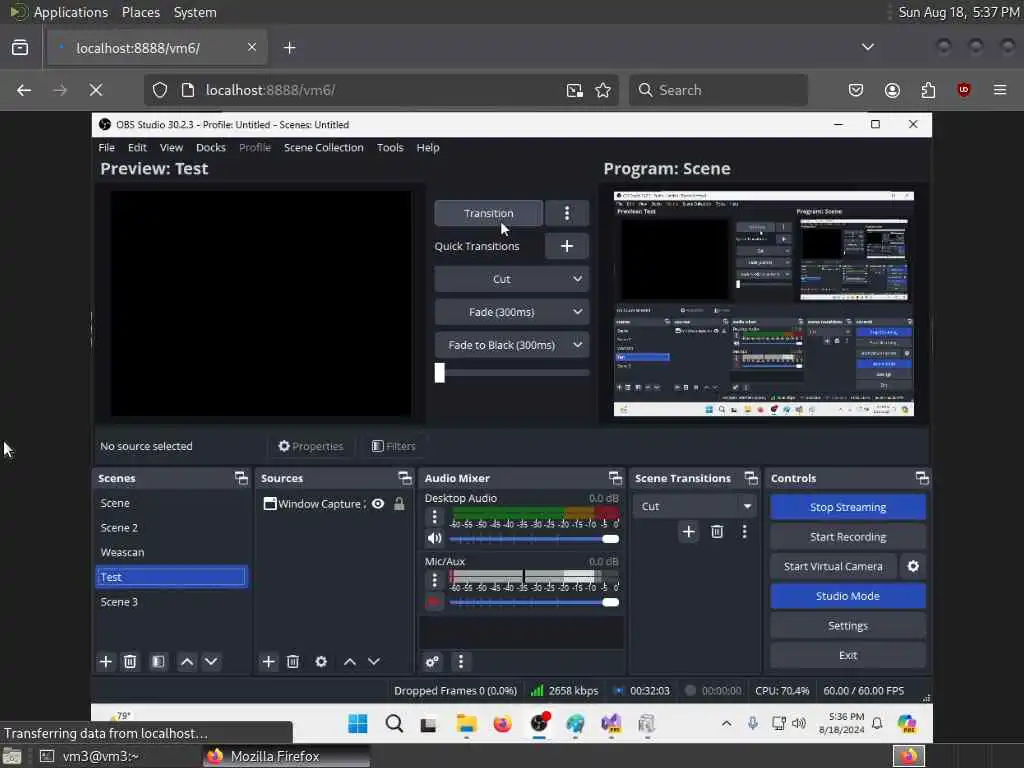
Task: Open the Scene Collection menu
Action: 323,148
